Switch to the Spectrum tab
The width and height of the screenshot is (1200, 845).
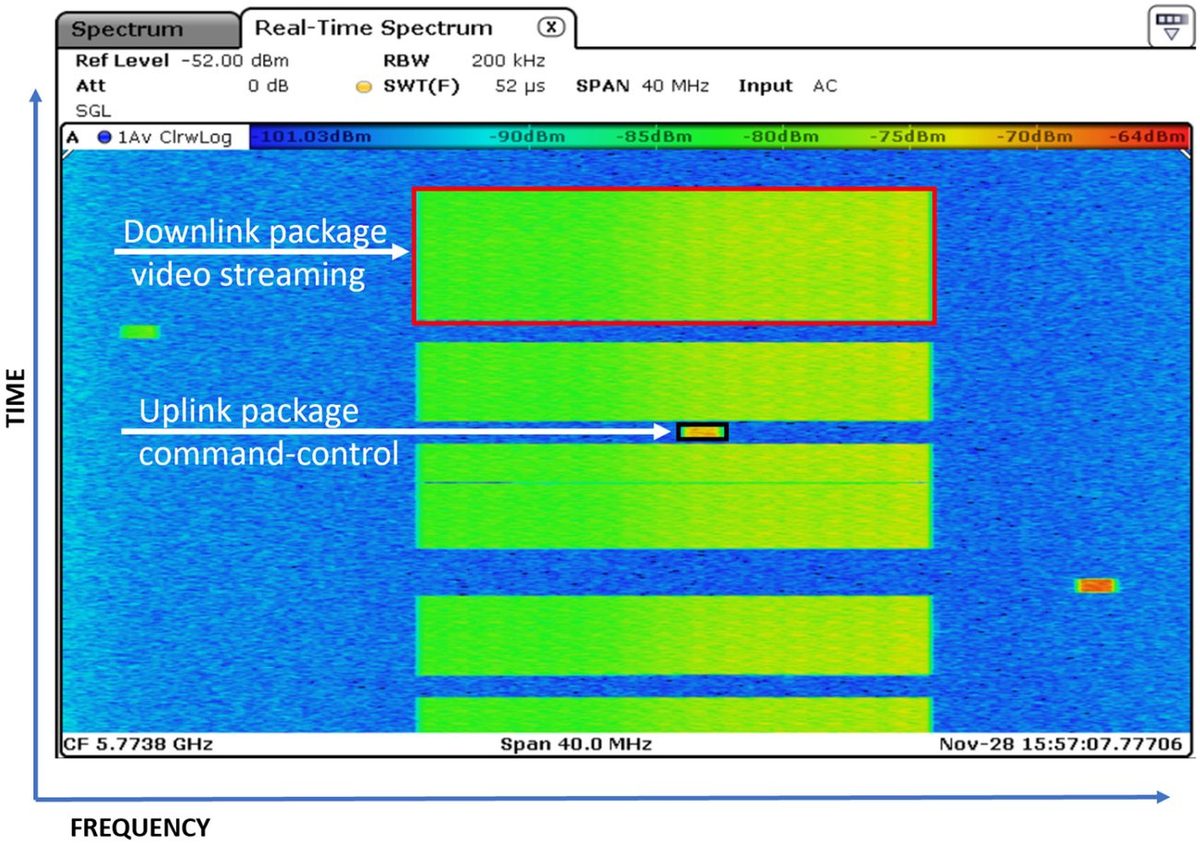[x=126, y=30]
